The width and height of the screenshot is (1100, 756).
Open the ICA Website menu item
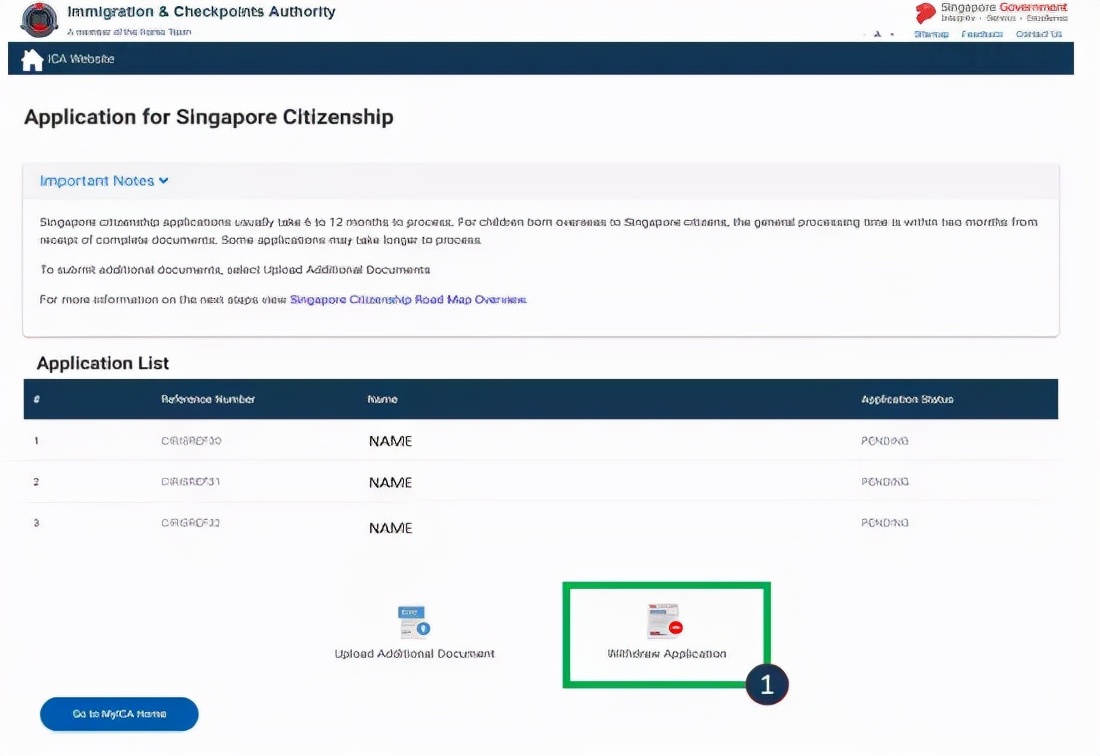click(81, 59)
